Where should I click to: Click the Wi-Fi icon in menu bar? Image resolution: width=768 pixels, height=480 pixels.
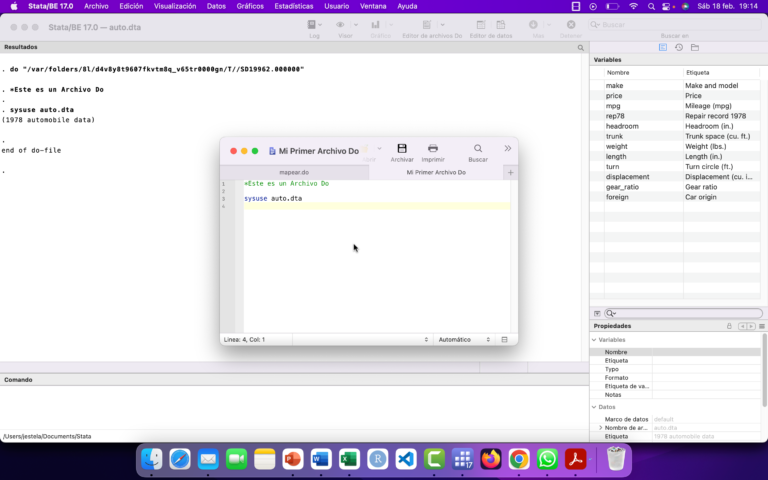point(633,6)
